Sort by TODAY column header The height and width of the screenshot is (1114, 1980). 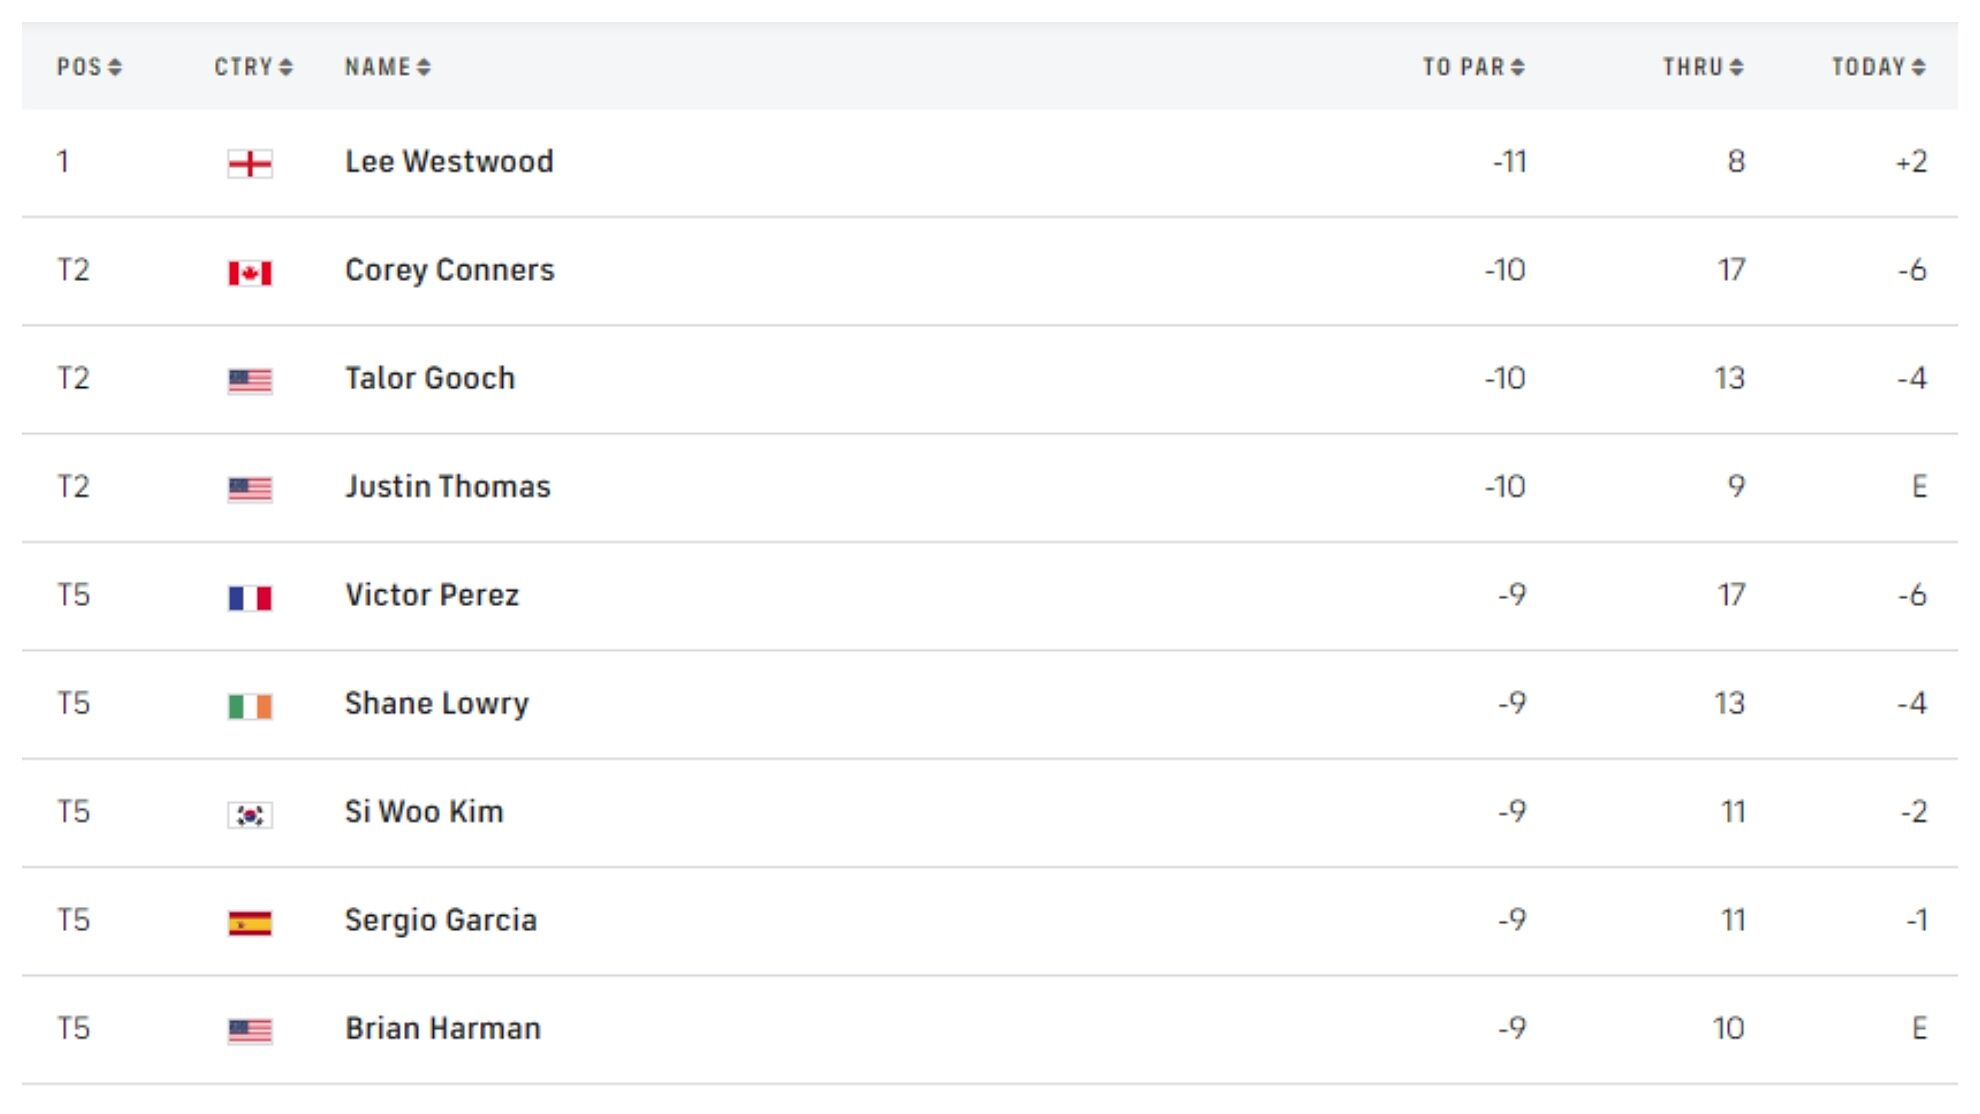[1878, 67]
